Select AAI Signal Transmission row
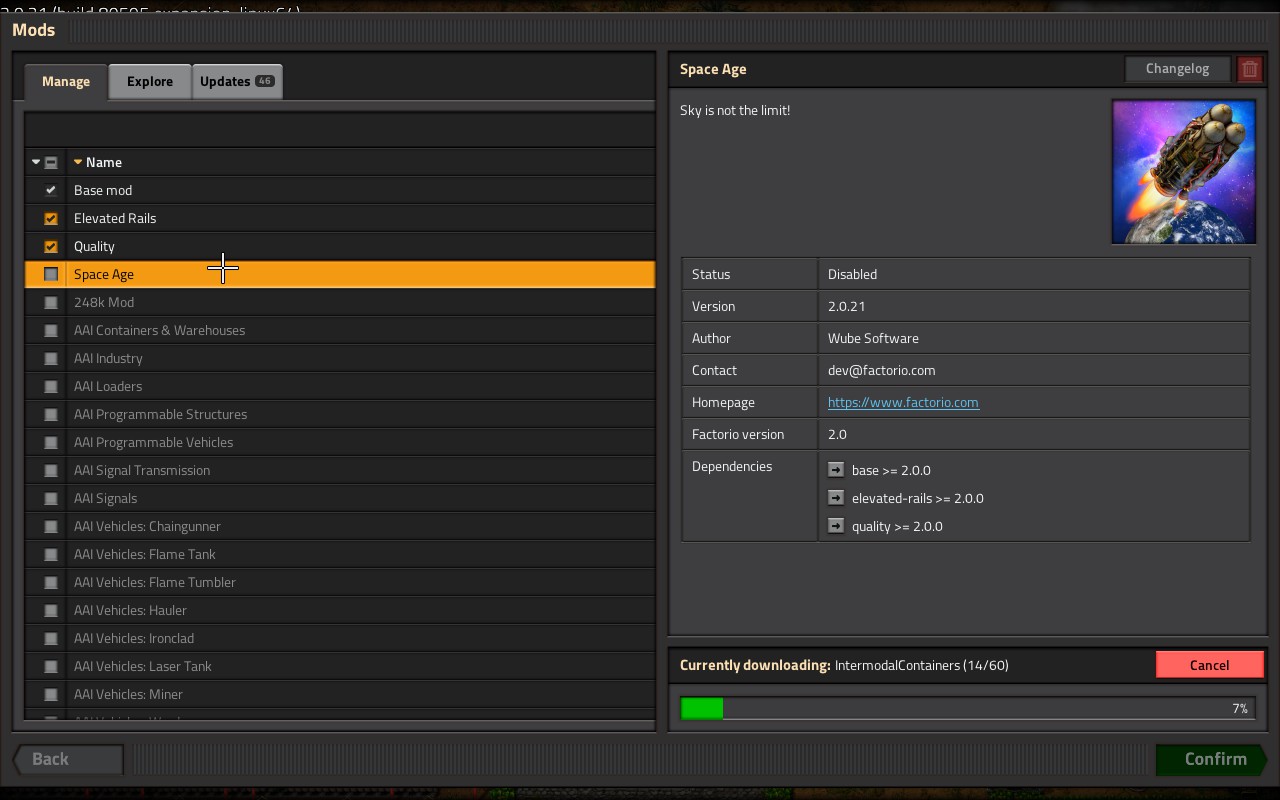 click(340, 470)
